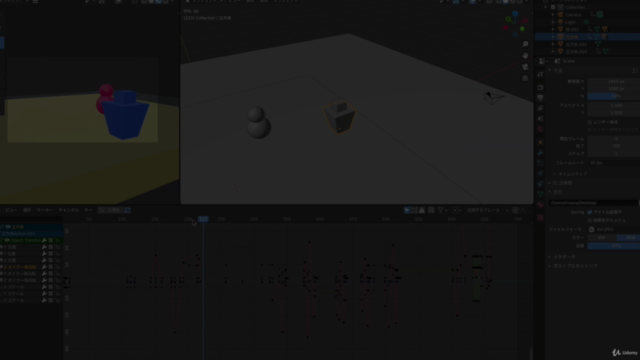Image resolution: width=640 pixels, height=360 pixels.
Task: Open the World properties tab icon
Action: [x=540, y=129]
